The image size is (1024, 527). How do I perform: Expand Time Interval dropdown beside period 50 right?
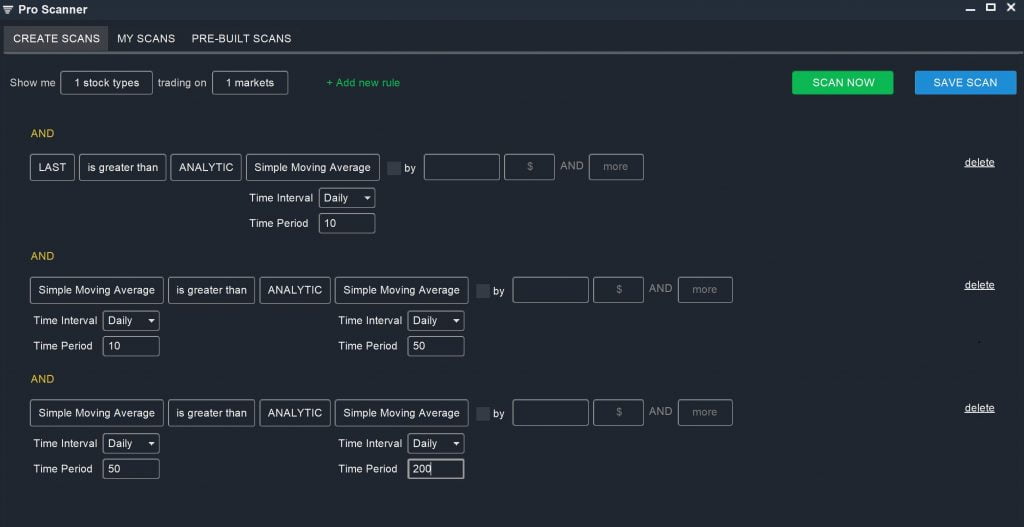click(436, 321)
